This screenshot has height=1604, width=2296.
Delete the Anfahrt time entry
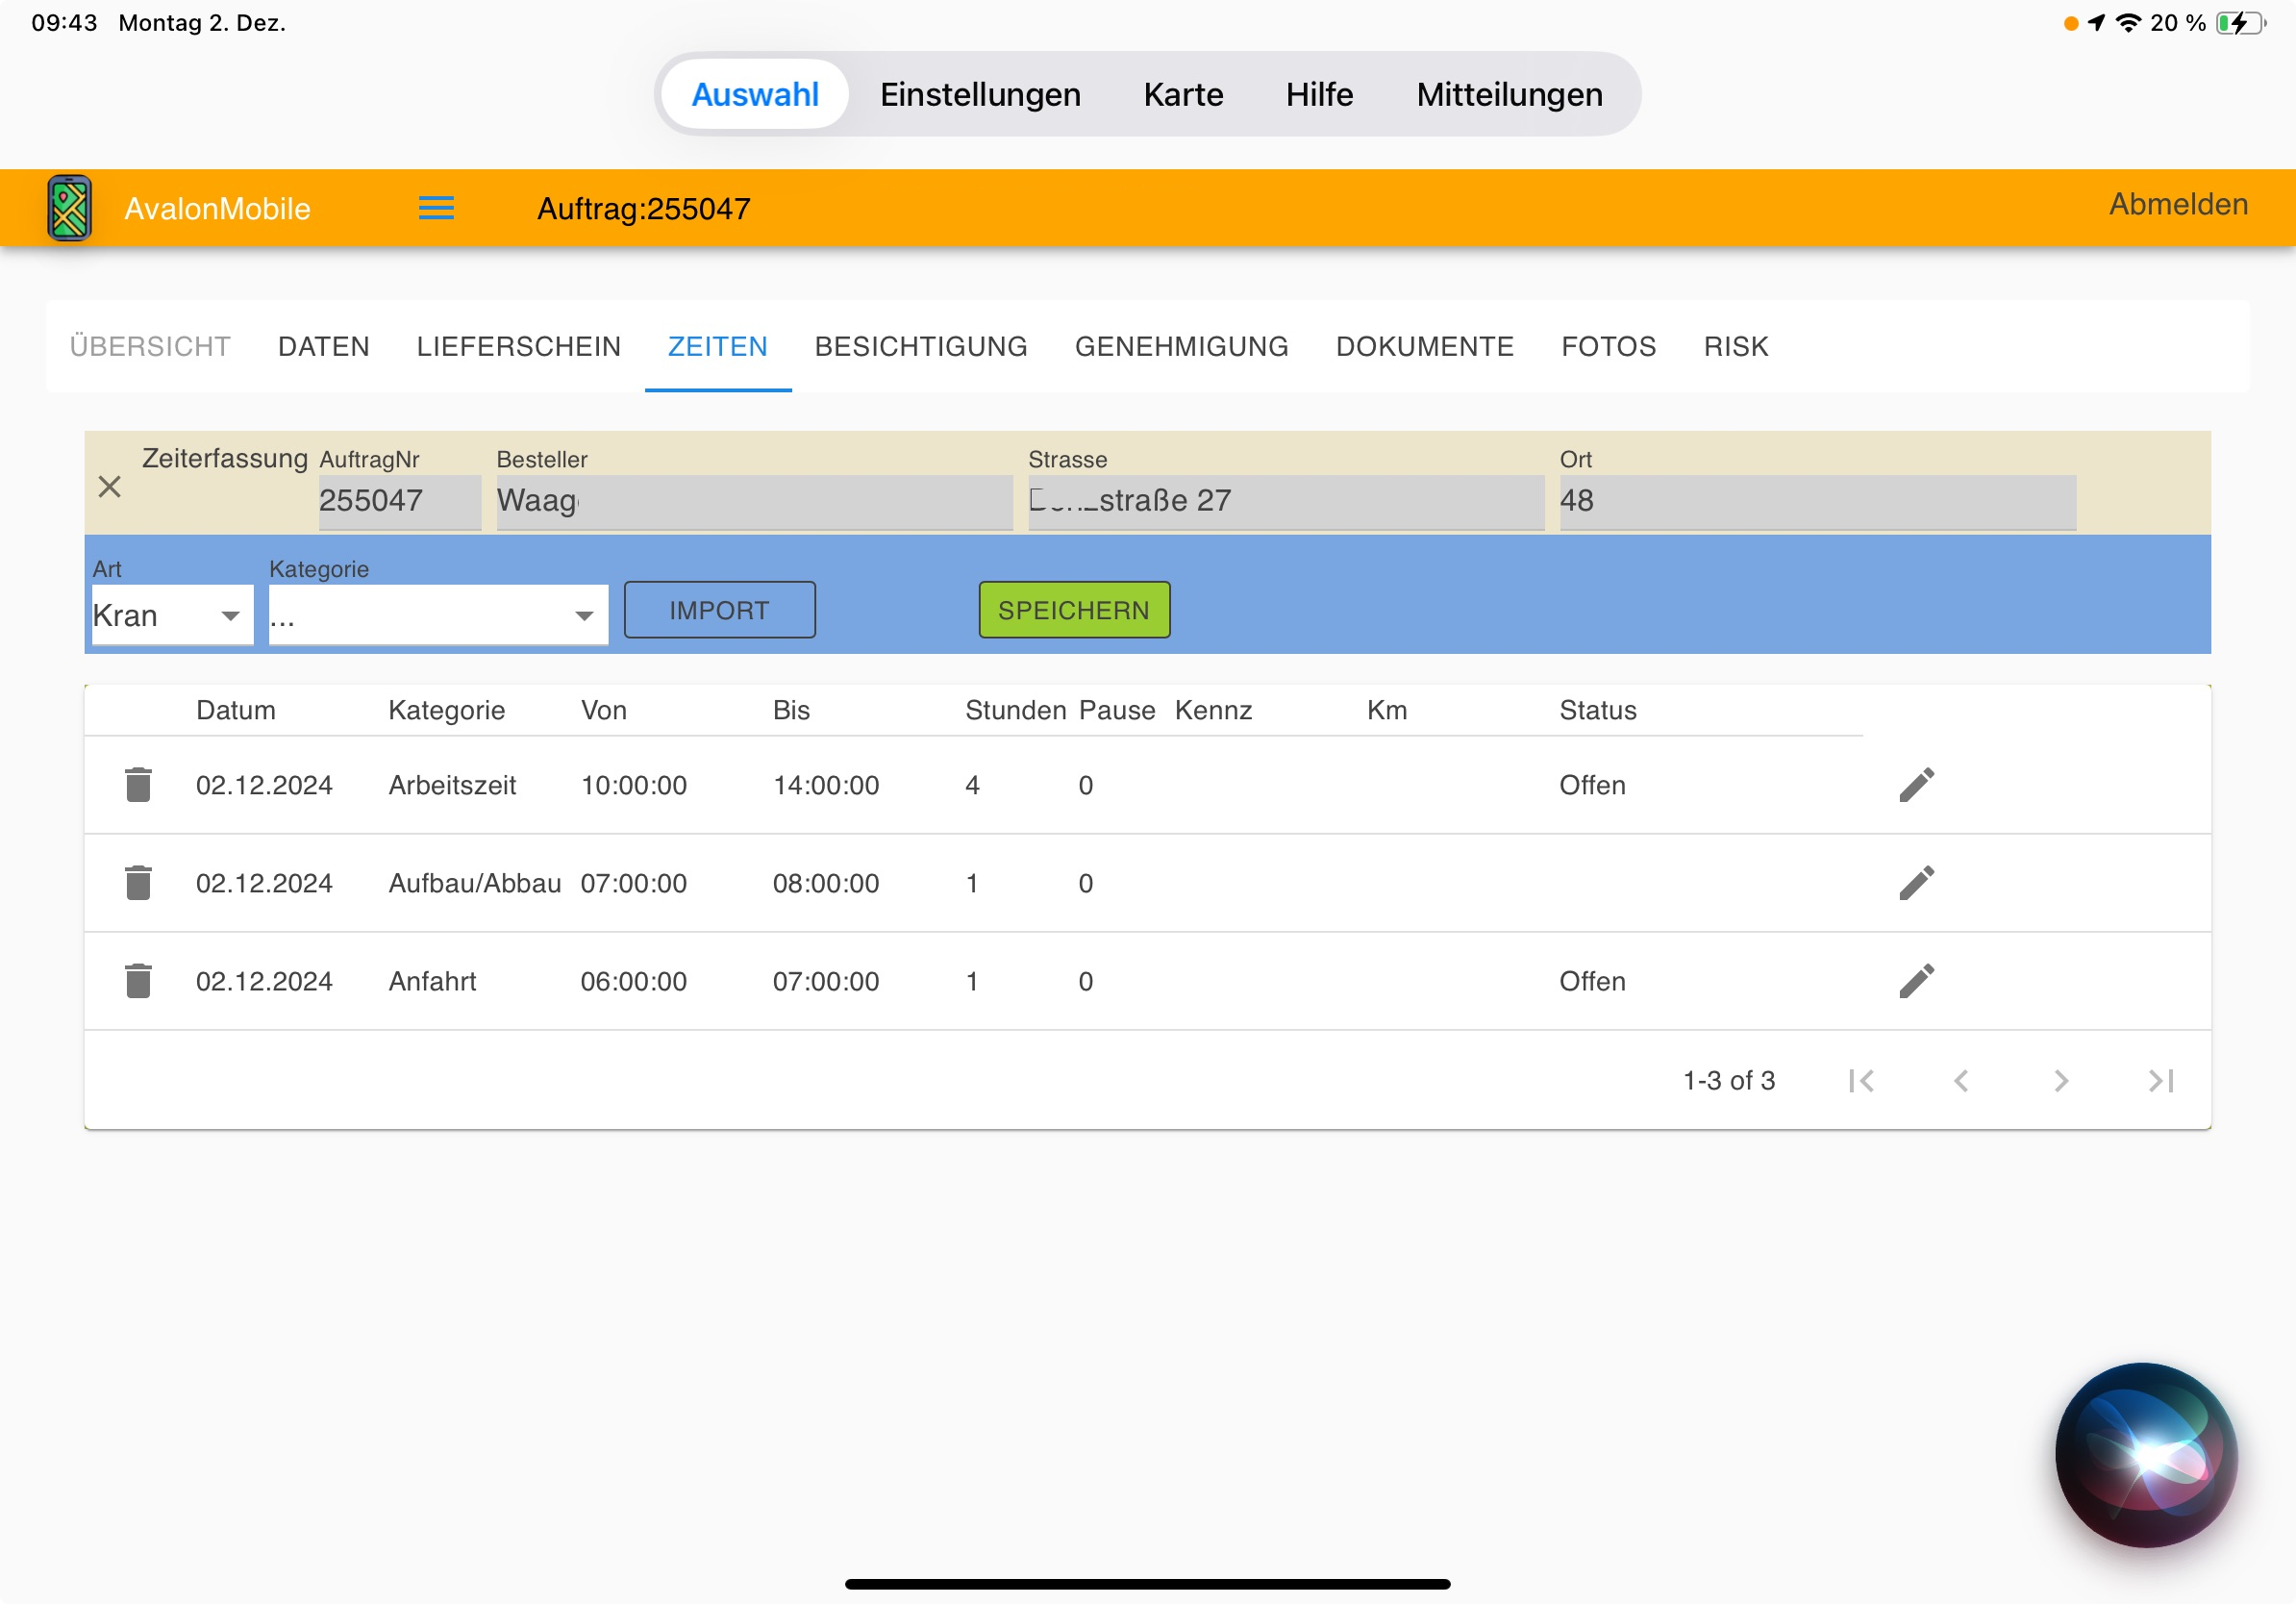(138, 981)
